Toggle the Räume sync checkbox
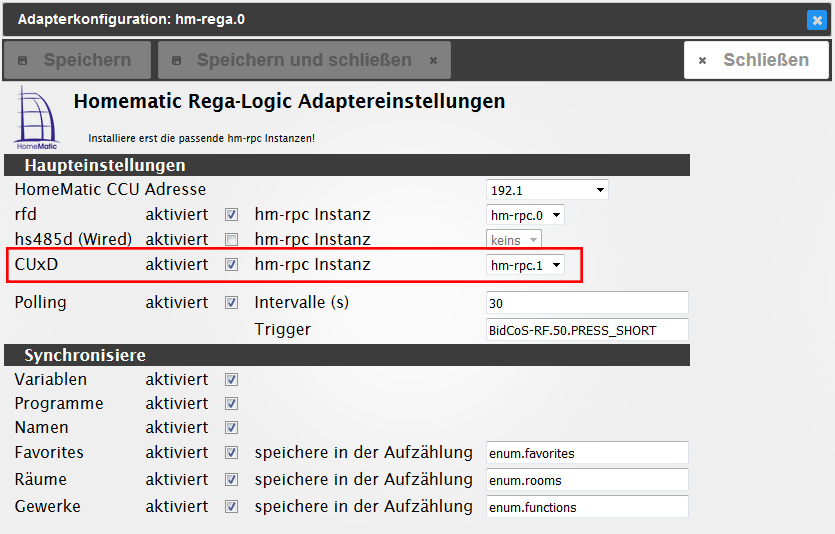835x534 pixels. pos(231,480)
